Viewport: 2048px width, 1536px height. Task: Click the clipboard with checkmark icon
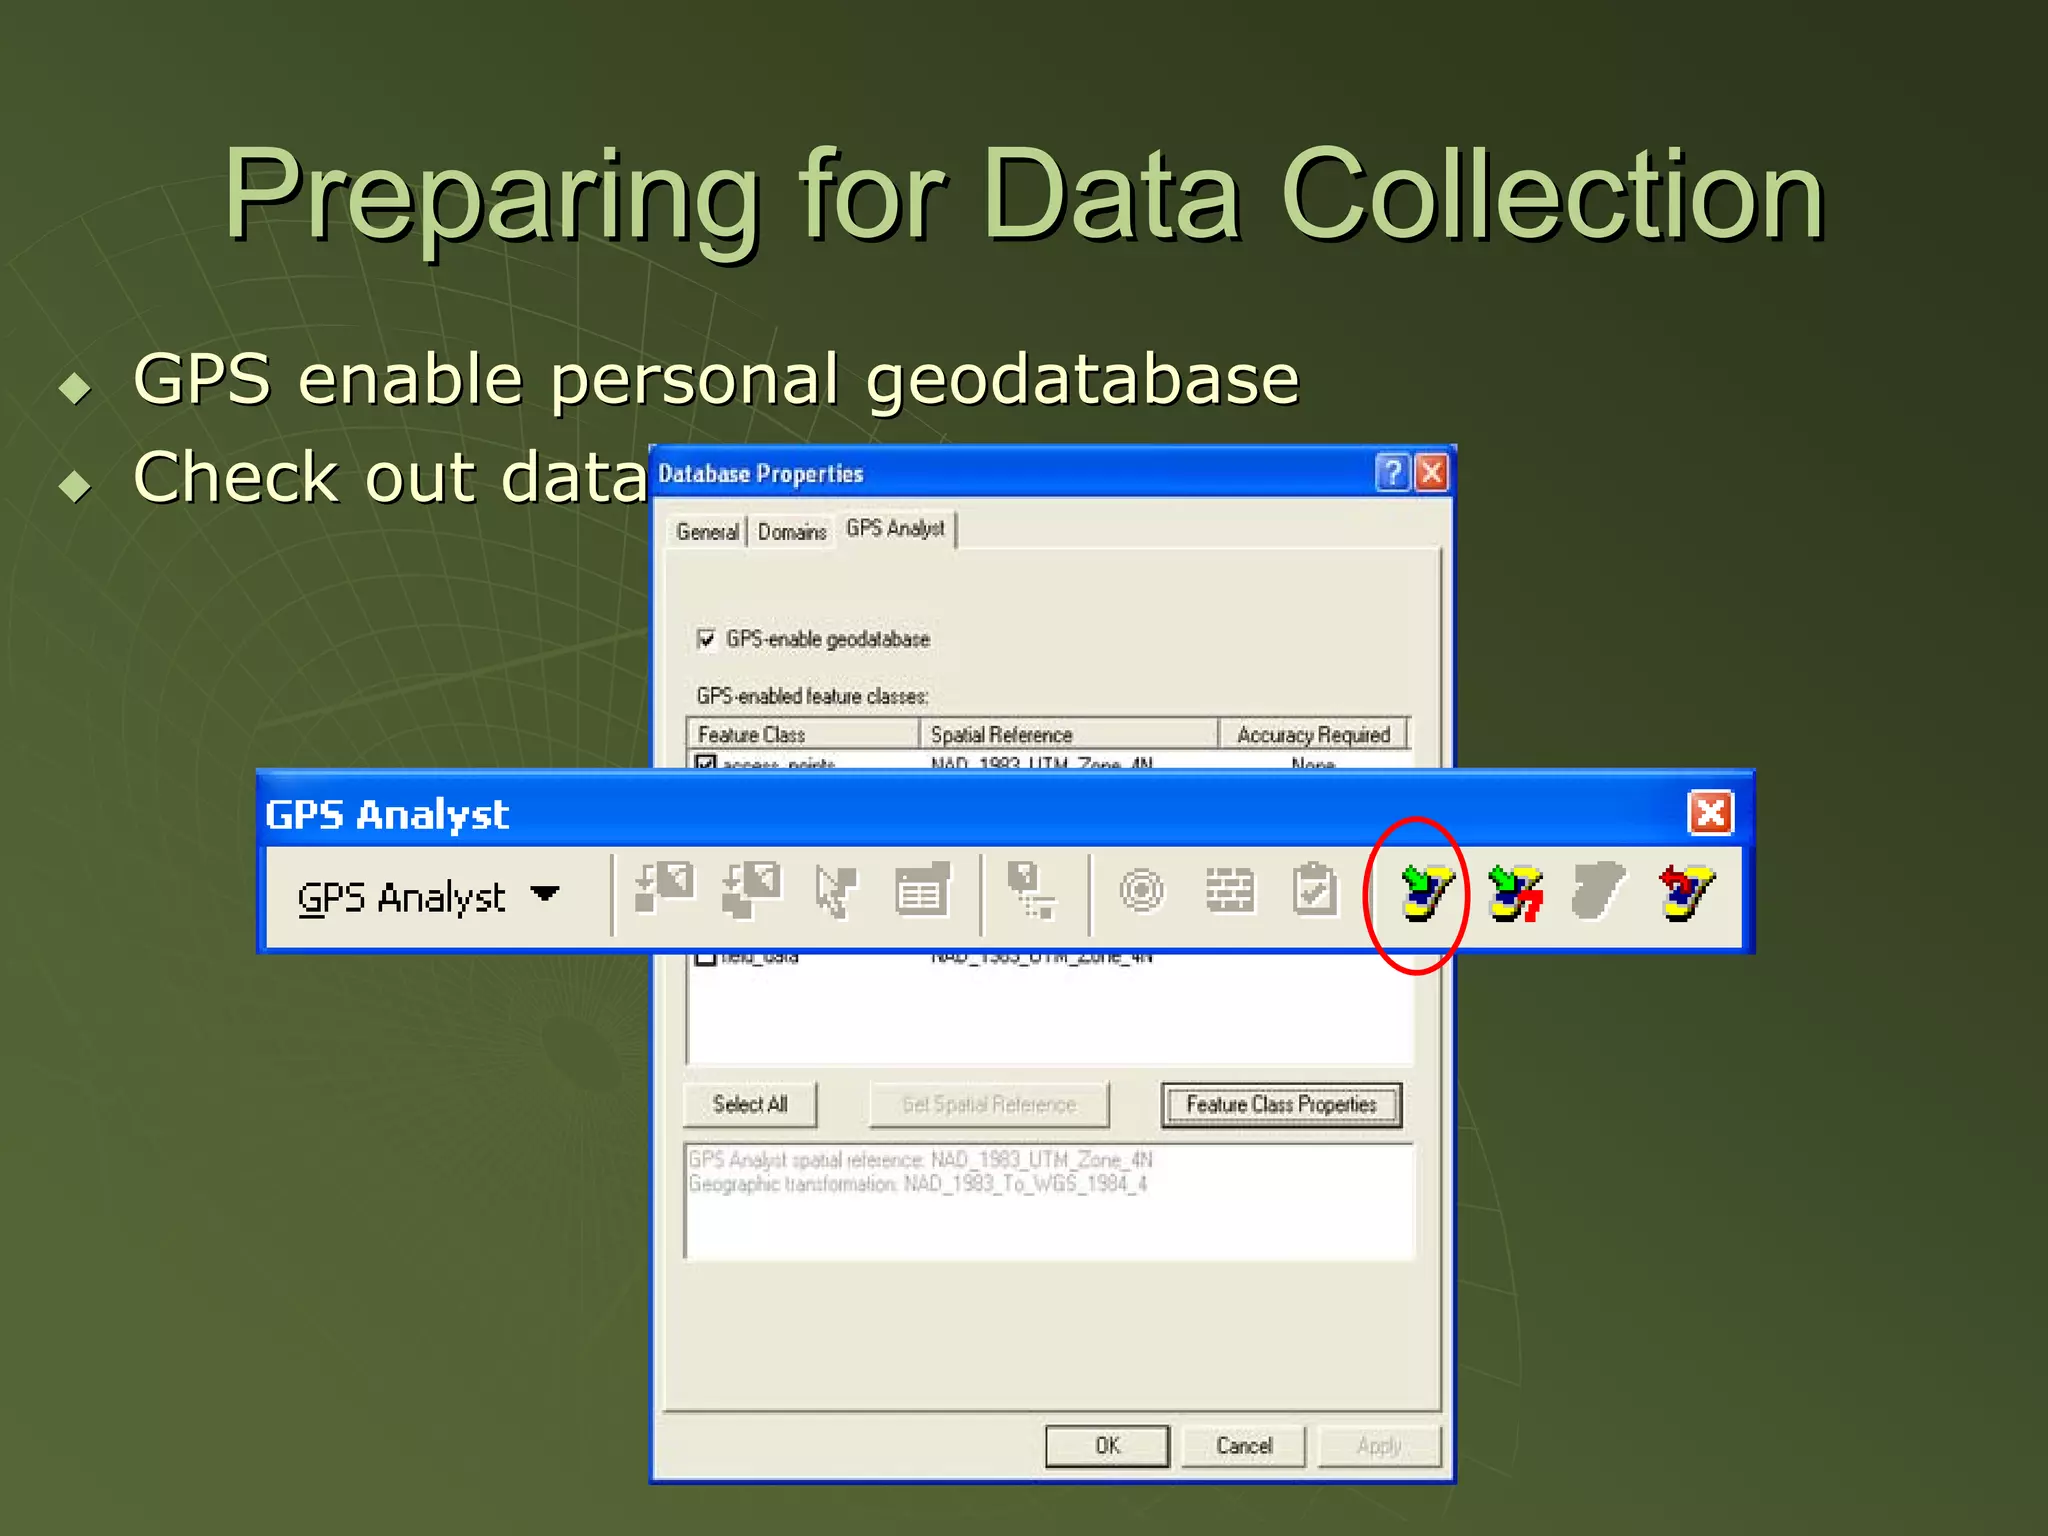click(1315, 888)
